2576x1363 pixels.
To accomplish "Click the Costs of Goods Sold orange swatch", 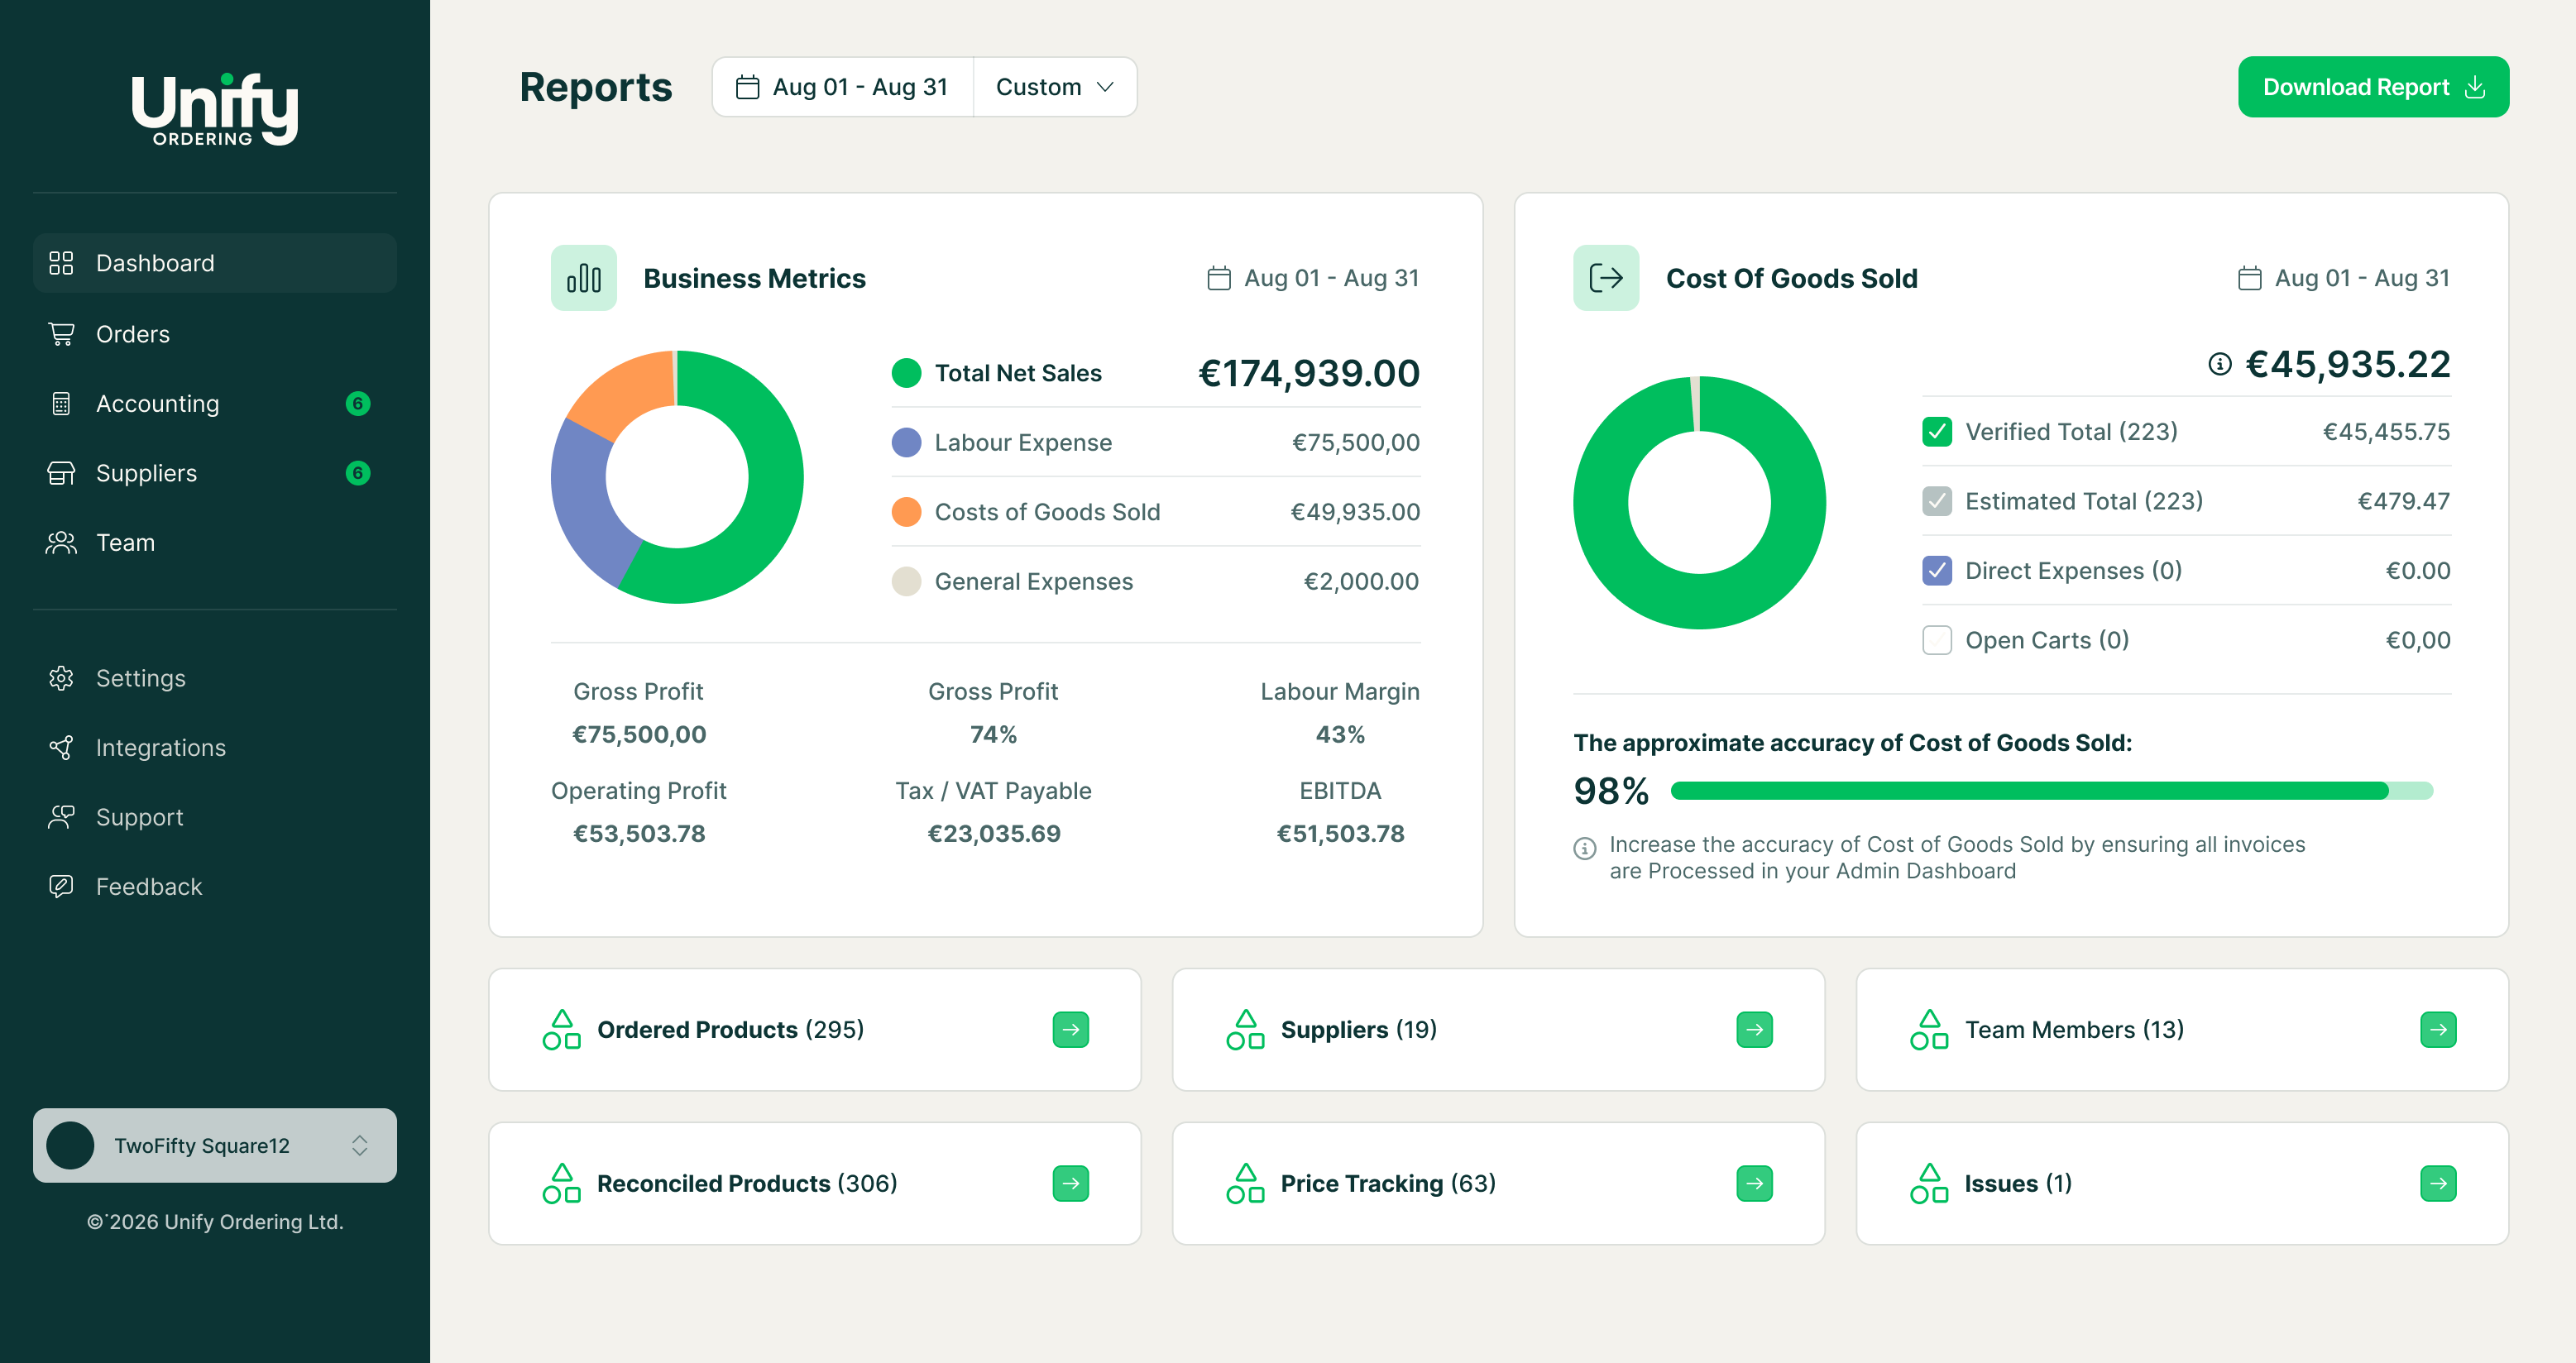I will [x=906, y=512].
